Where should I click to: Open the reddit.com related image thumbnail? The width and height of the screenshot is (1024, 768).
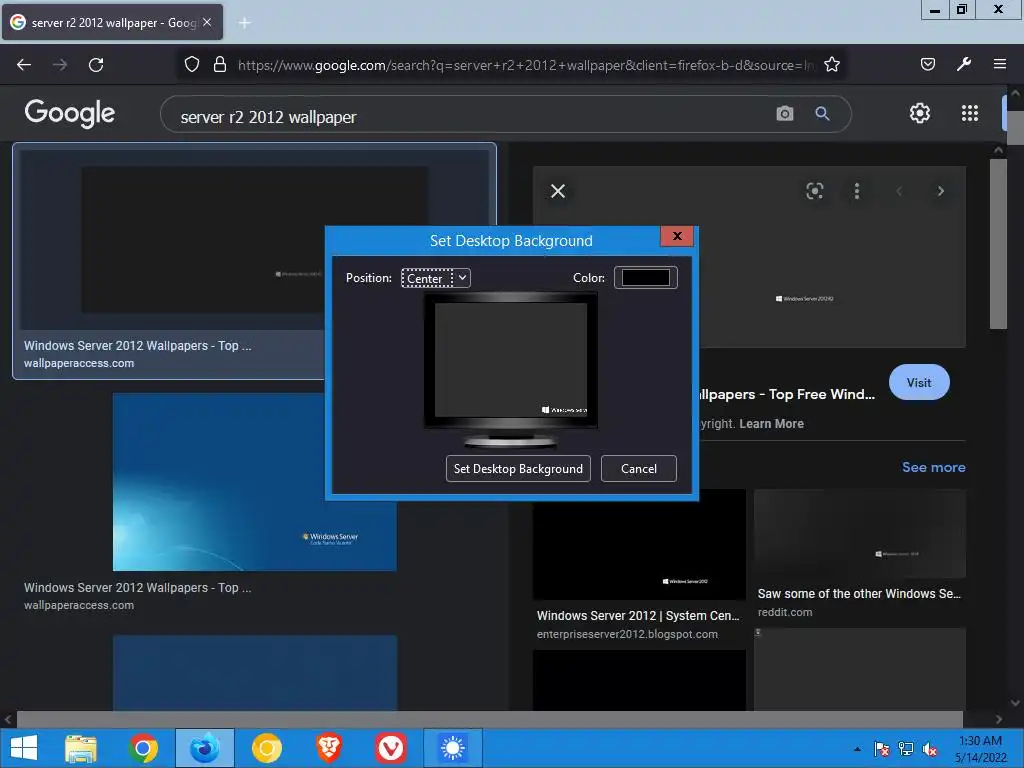[859, 533]
